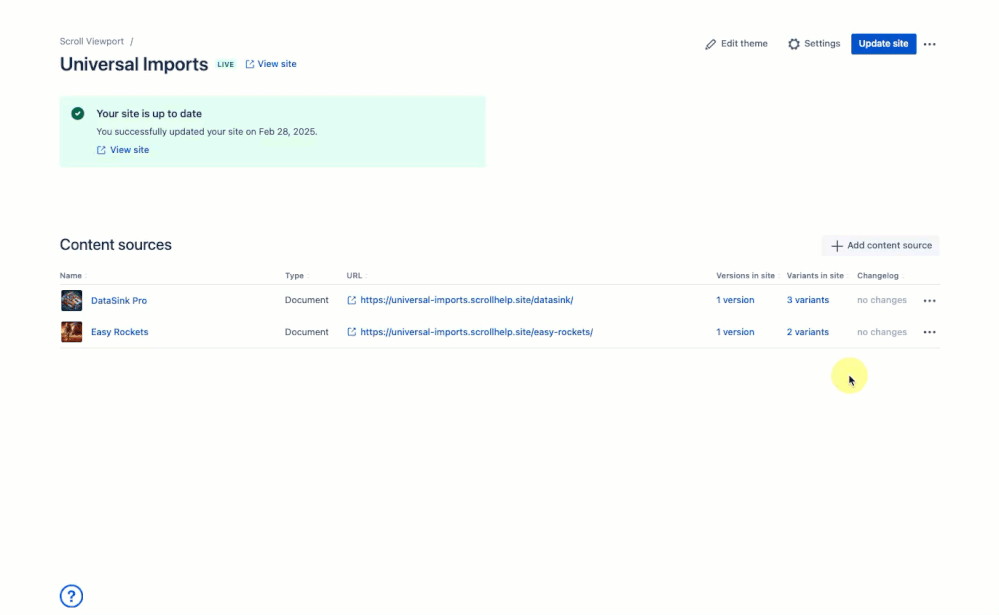This screenshot has height=615, width=999.
Task: Open the DataSink Pro row actions ellipsis
Action: [930, 300]
